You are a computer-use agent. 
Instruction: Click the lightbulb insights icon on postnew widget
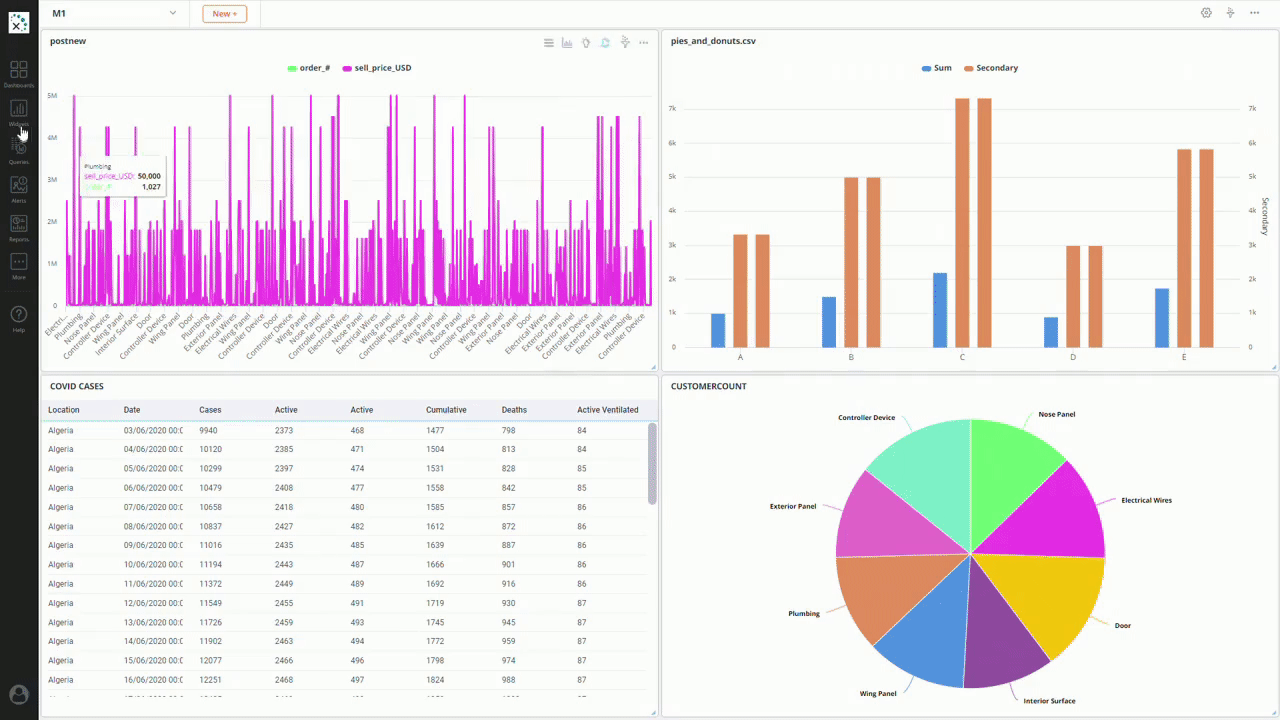(586, 42)
